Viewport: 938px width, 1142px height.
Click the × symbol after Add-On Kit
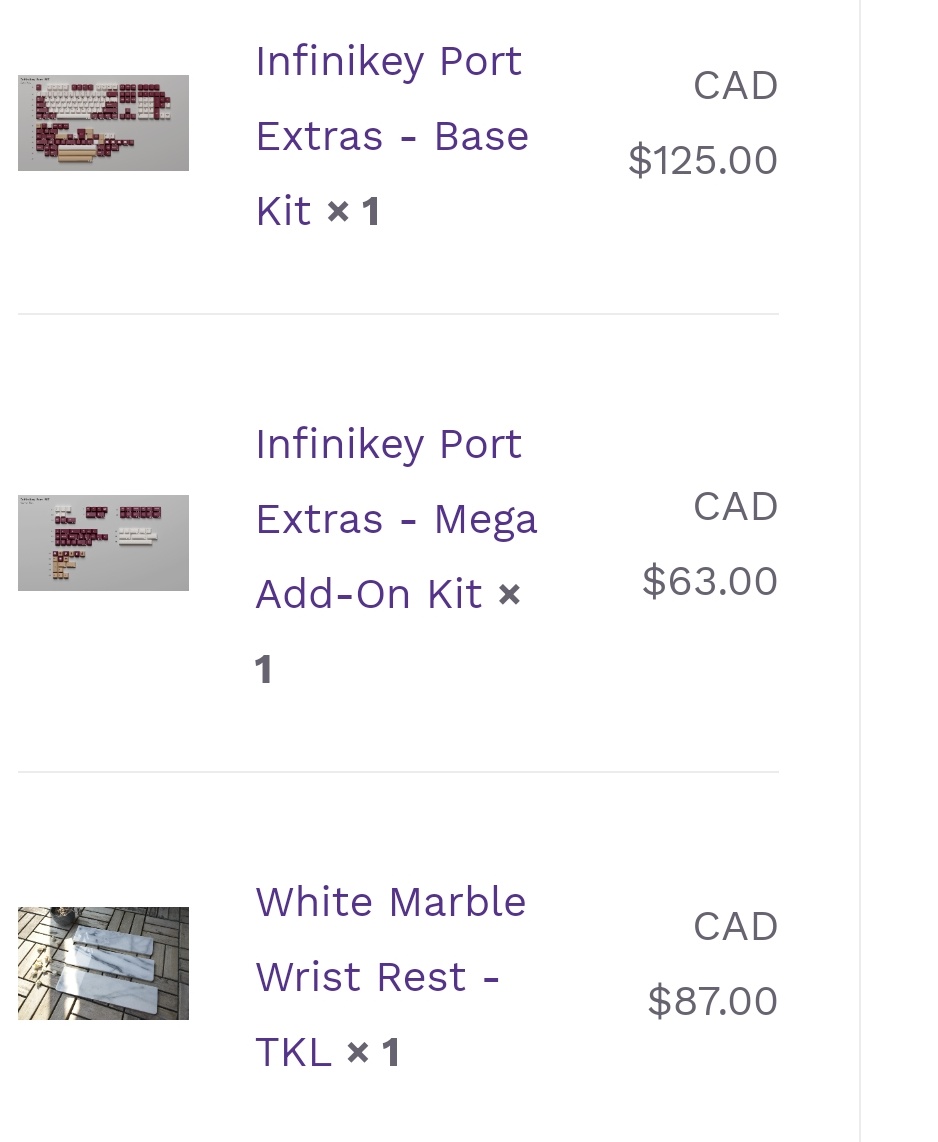click(509, 595)
